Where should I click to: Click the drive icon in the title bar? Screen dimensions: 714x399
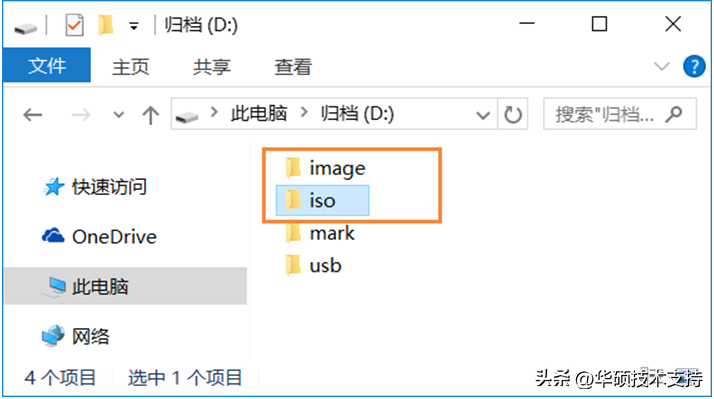(x=25, y=29)
